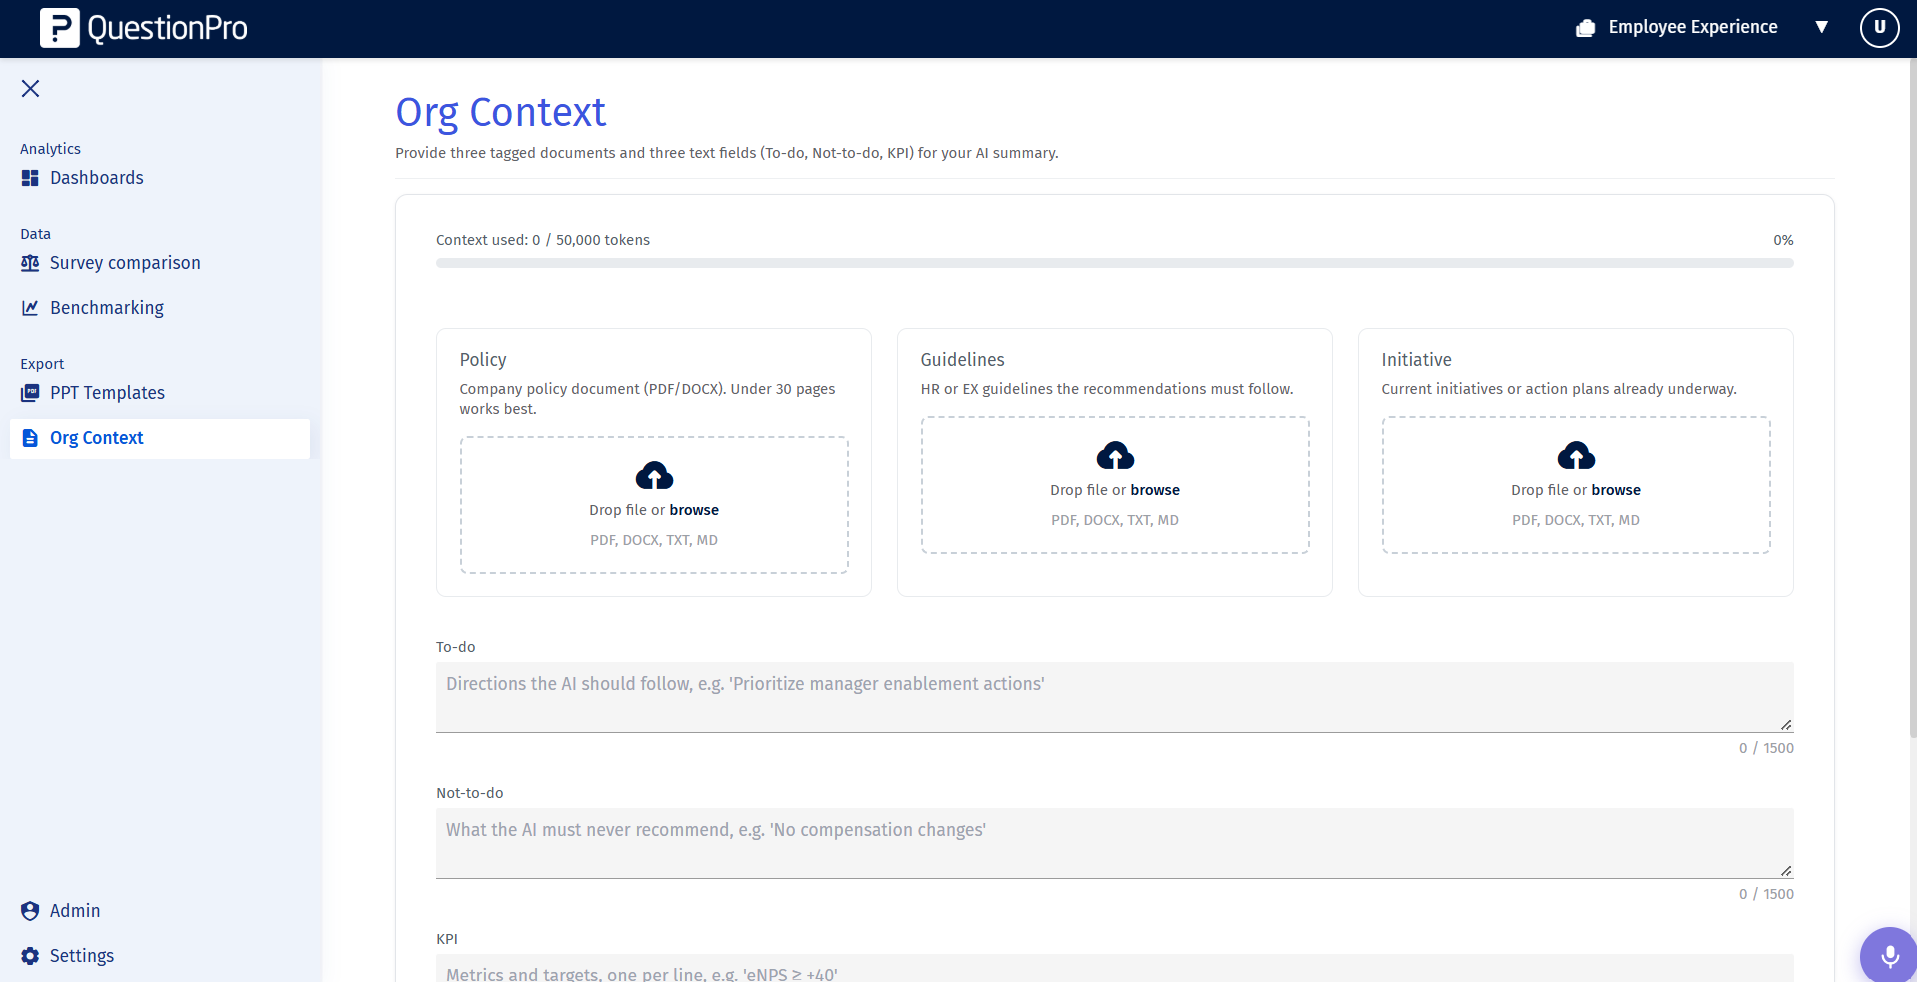This screenshot has height=982, width=1917.
Task: Click the Policy card title
Action: click(x=483, y=360)
